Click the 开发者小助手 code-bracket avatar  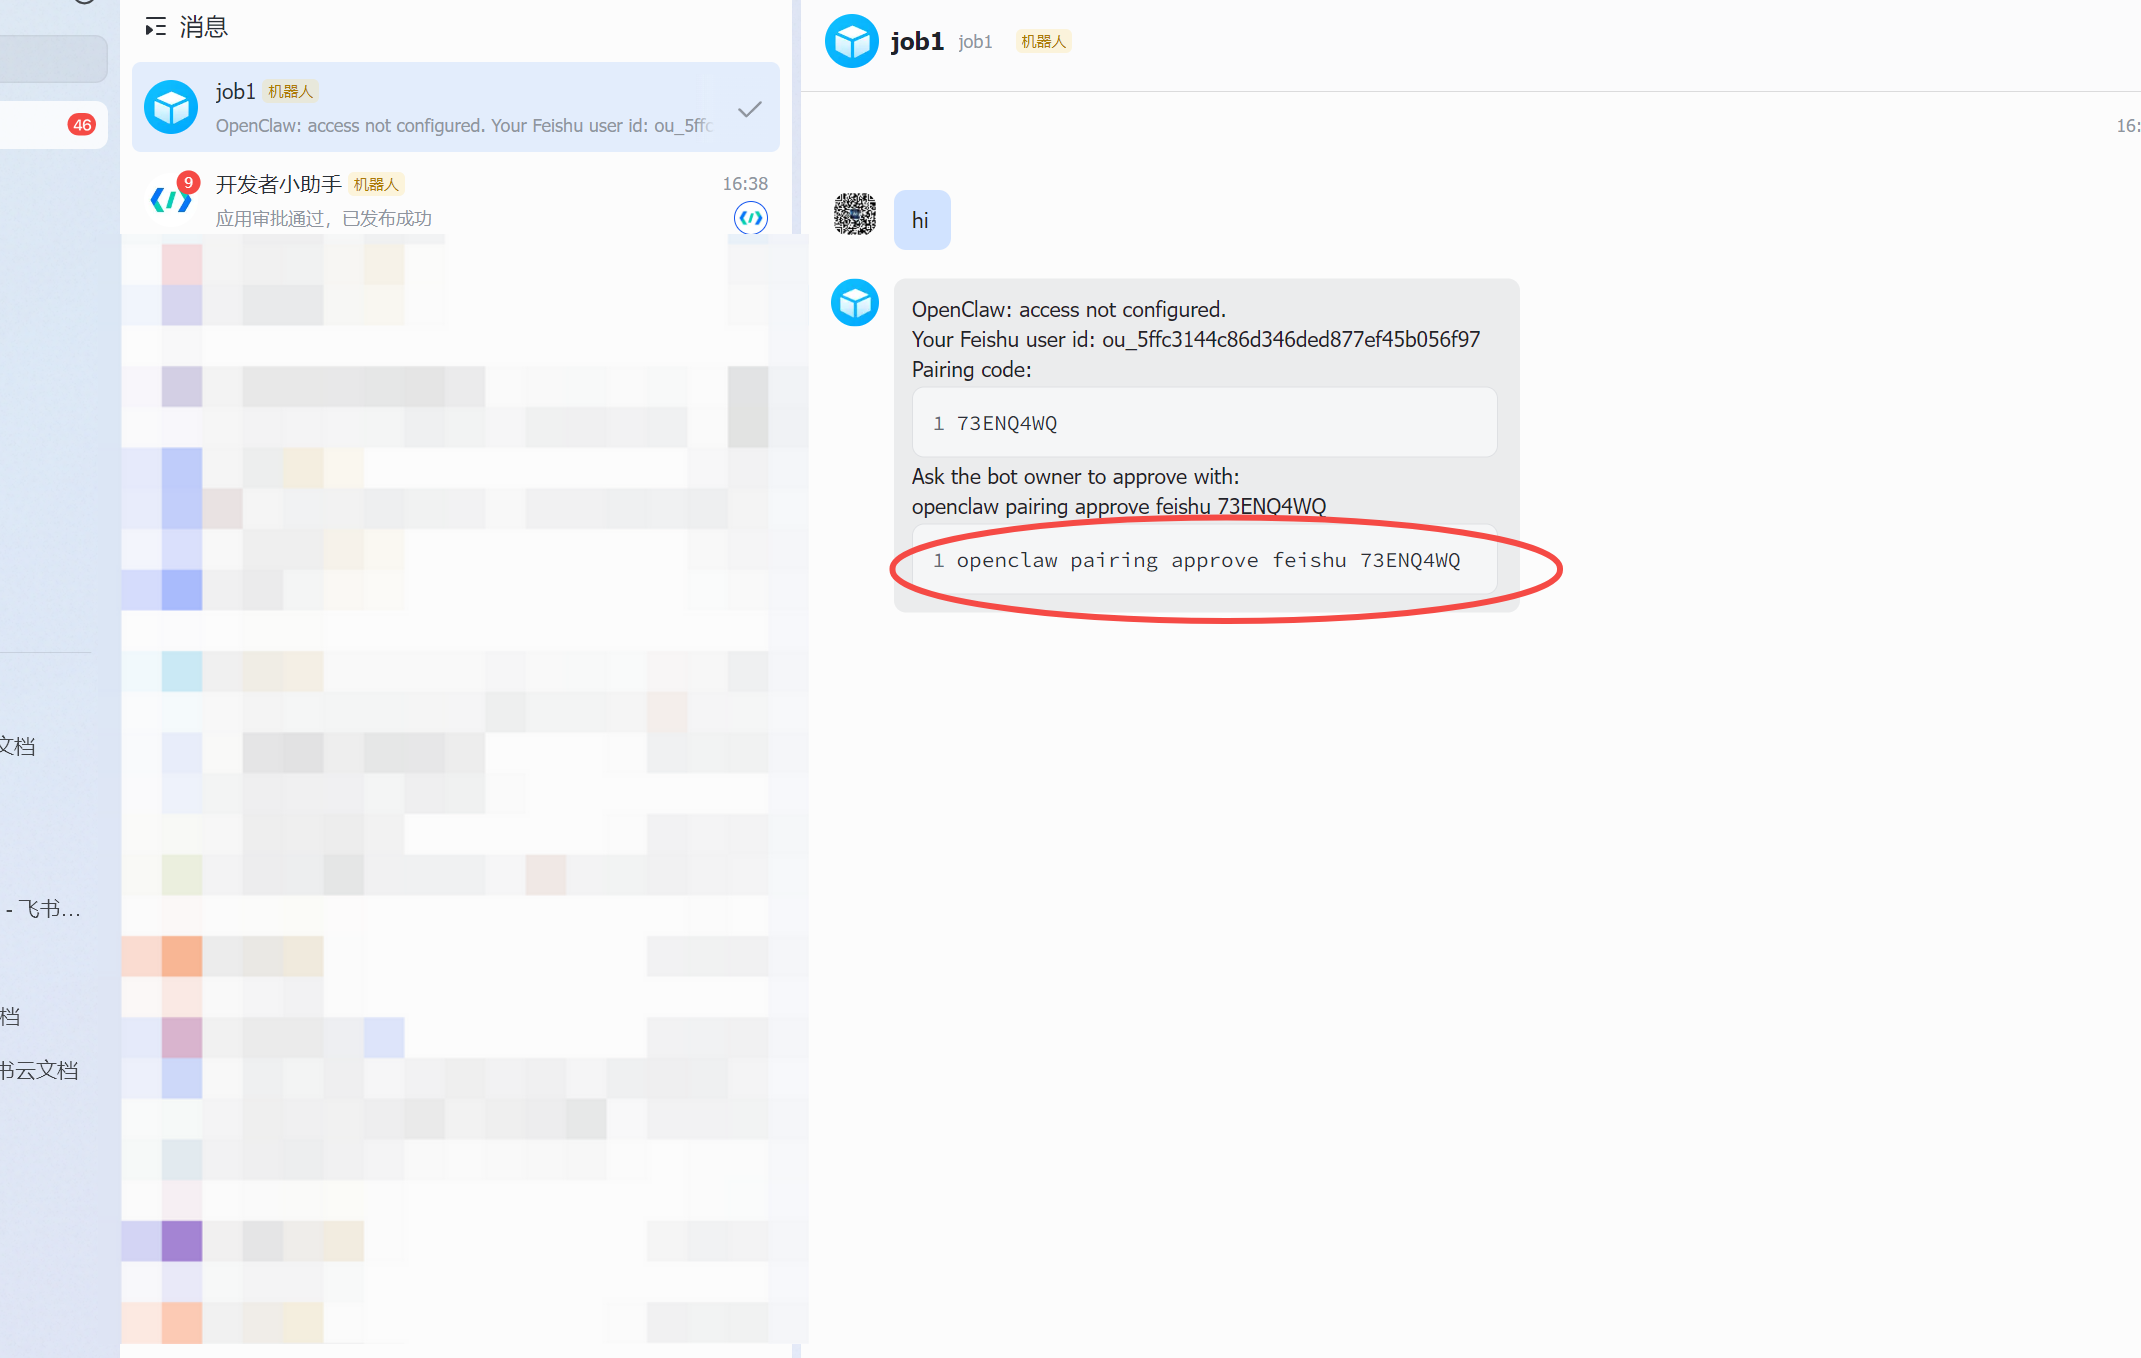(170, 200)
